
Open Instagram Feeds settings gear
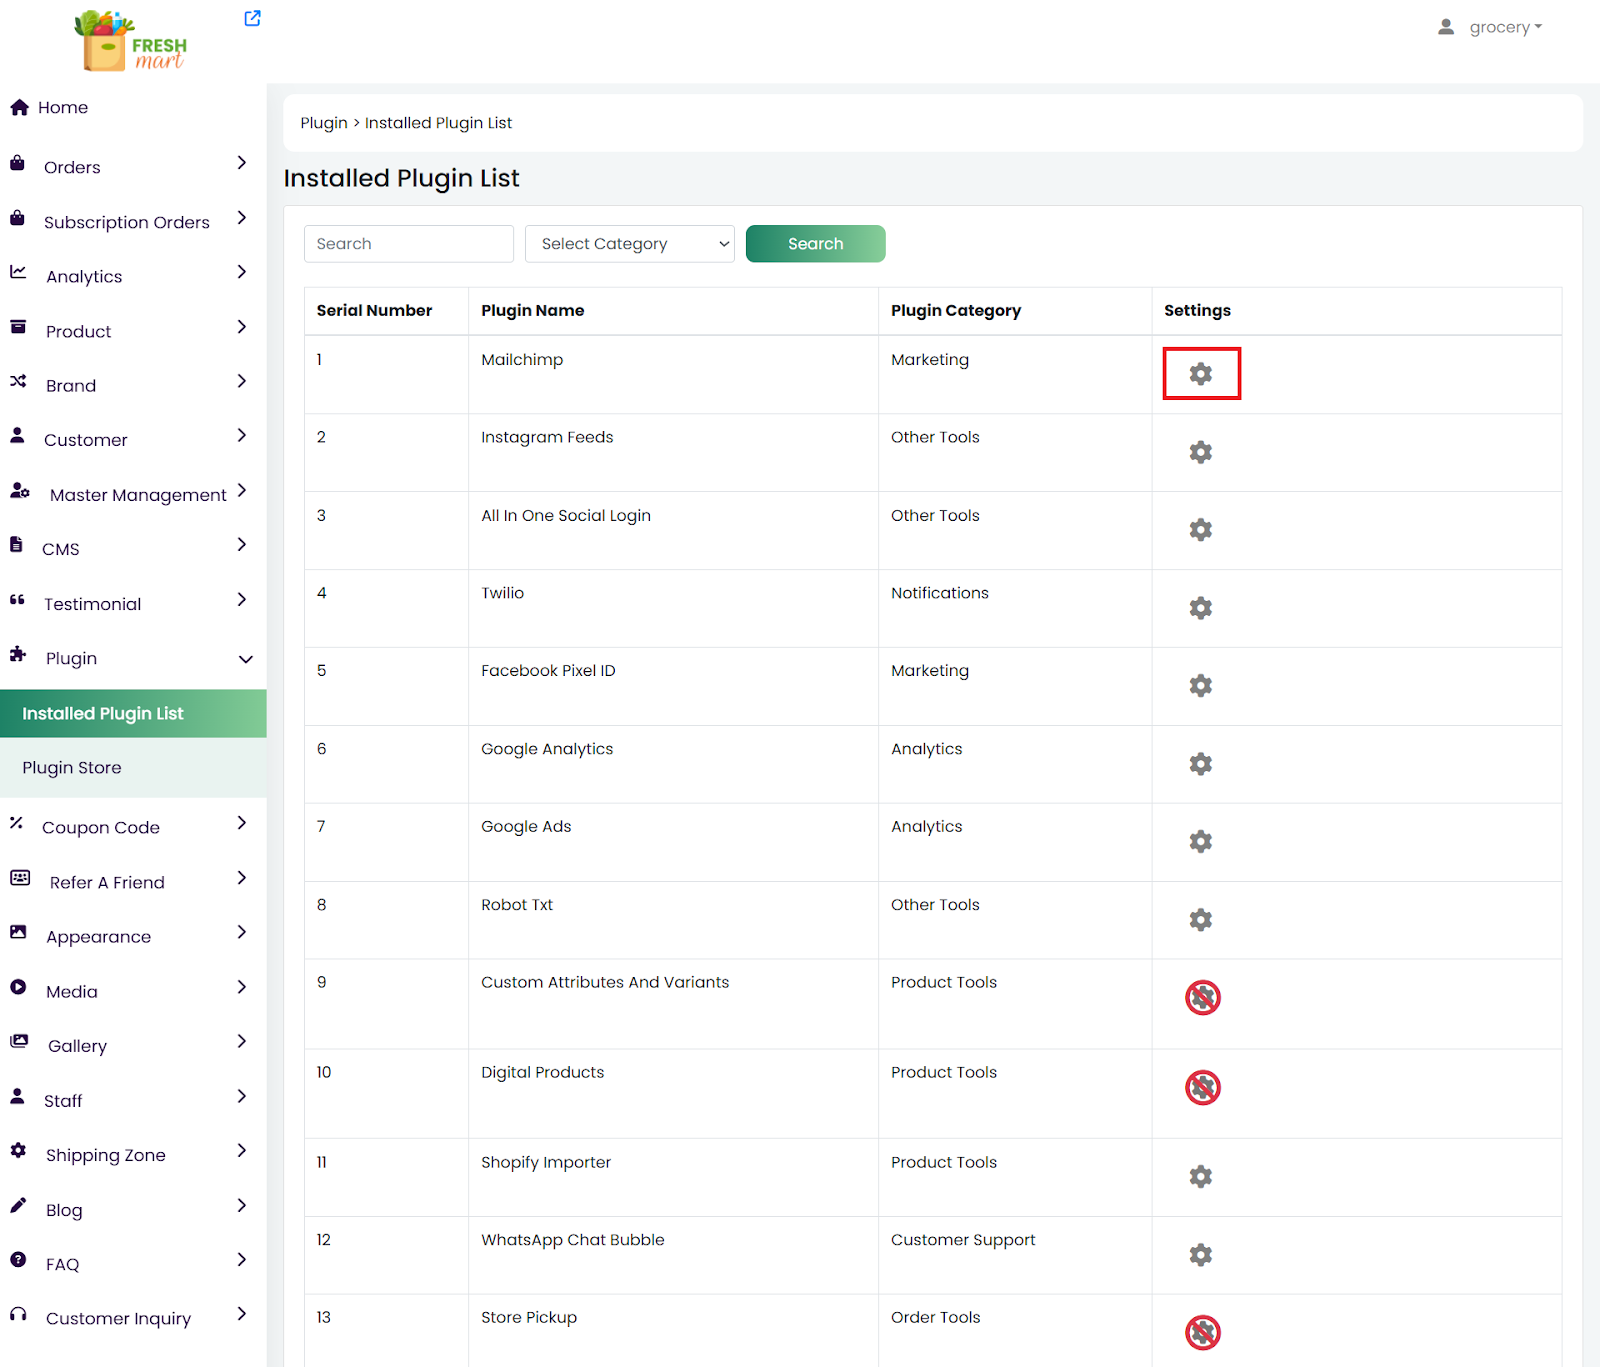[x=1200, y=452]
